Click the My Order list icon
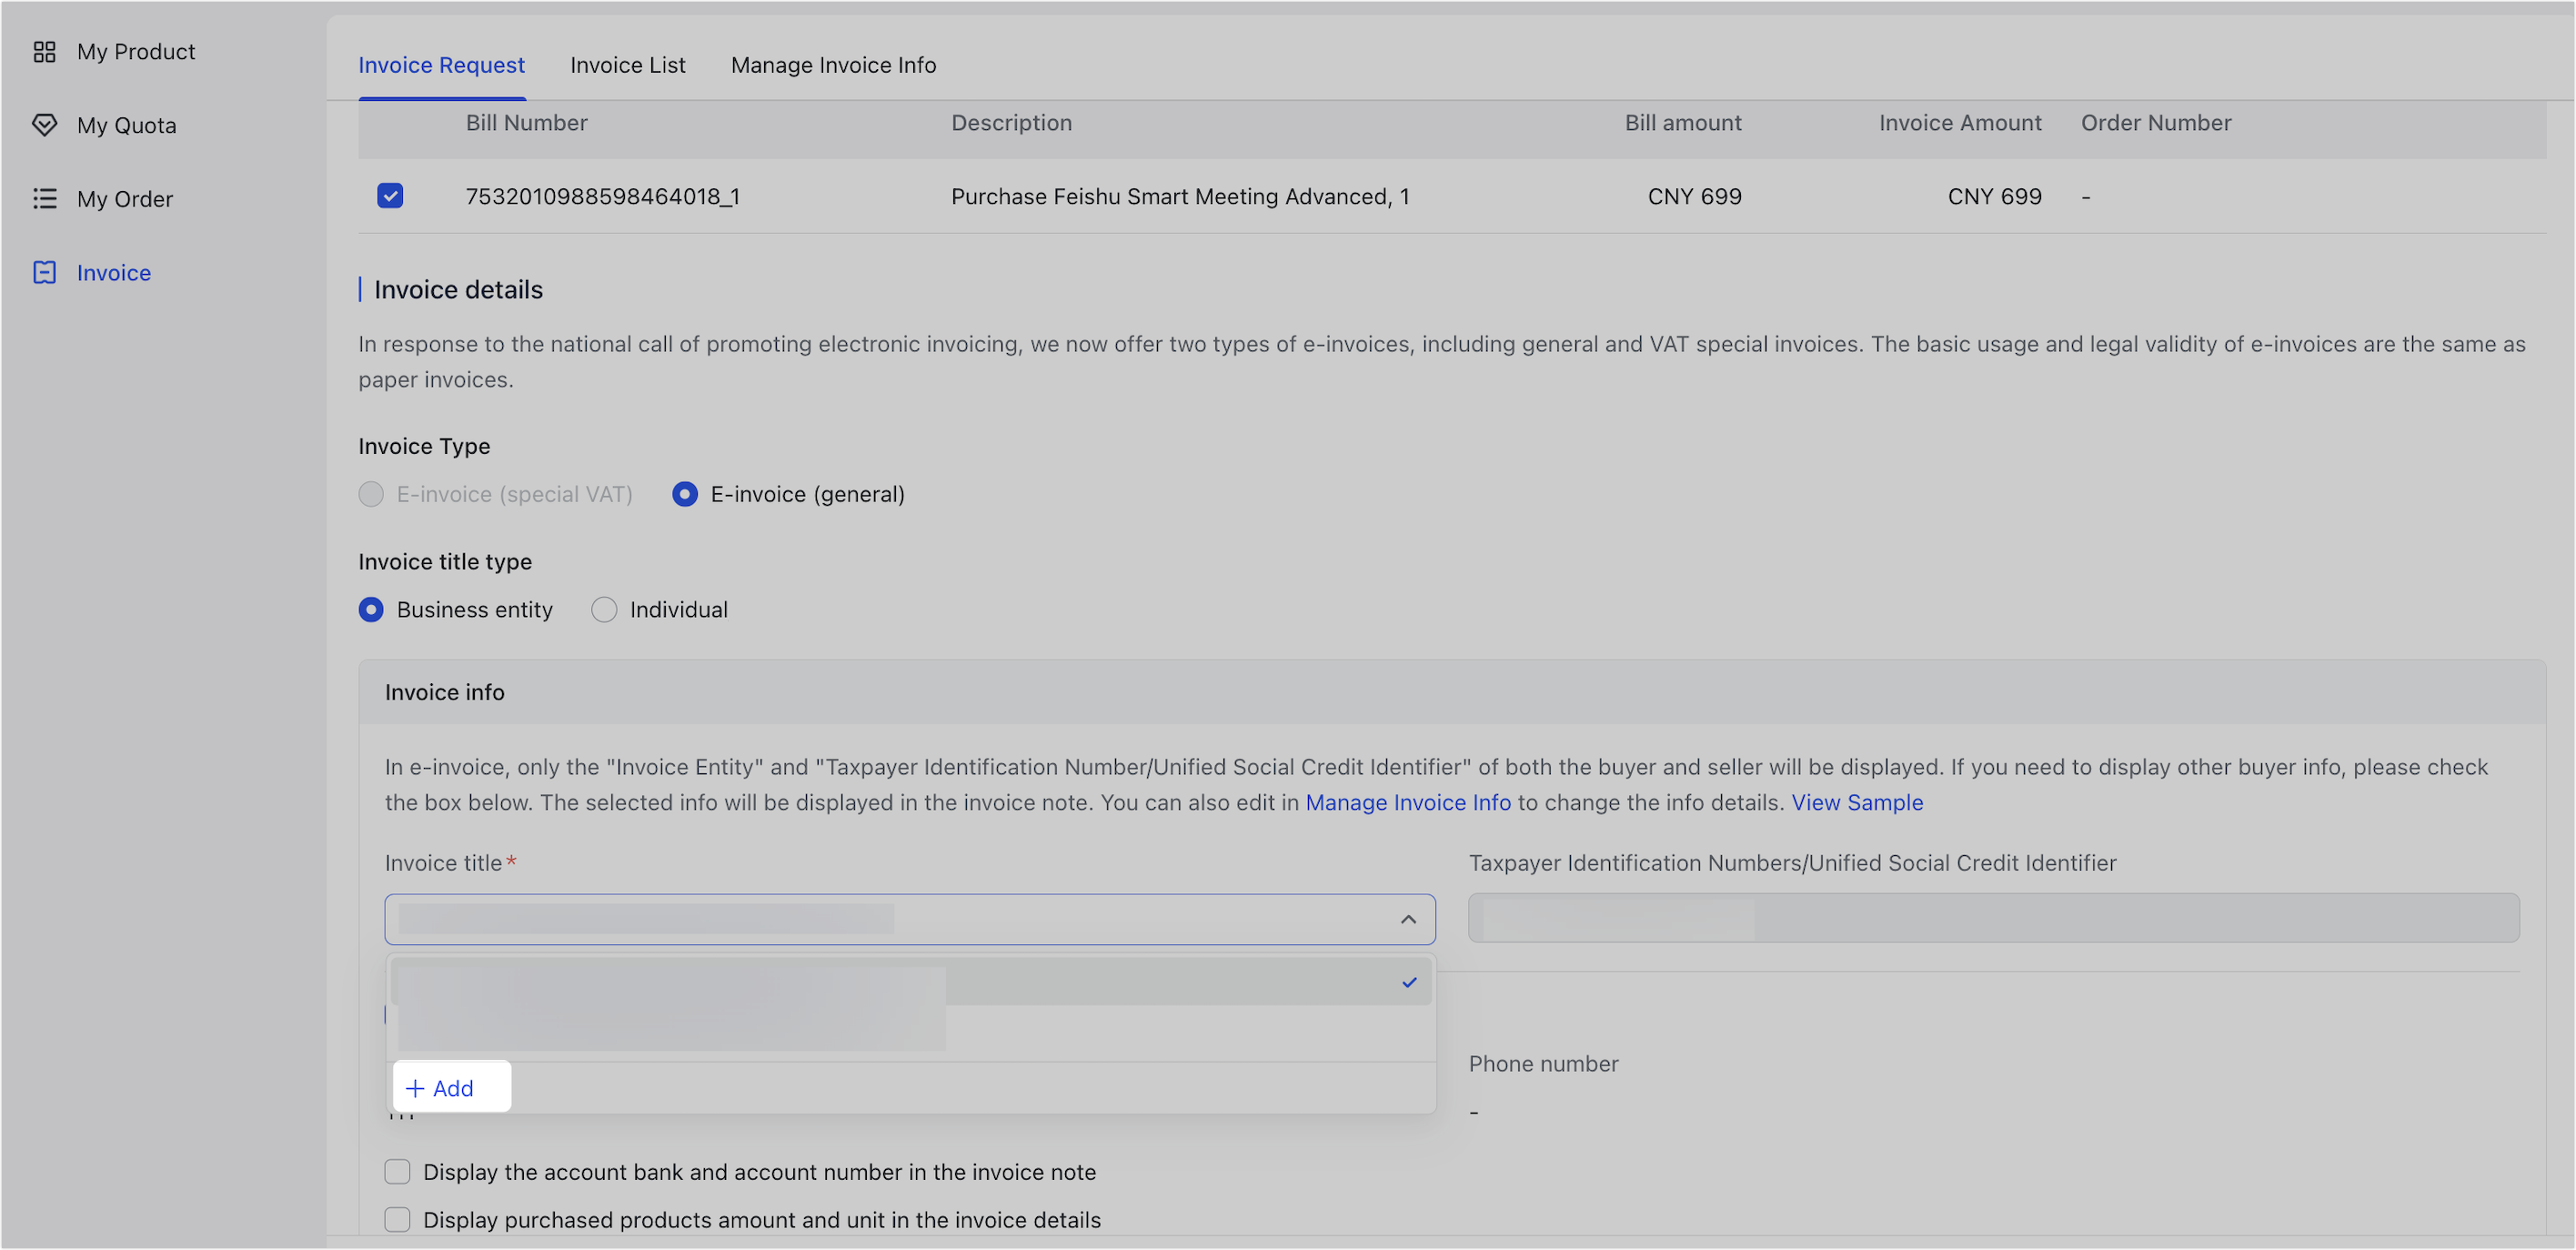Screen dimensions: 2576x1250 [44, 199]
